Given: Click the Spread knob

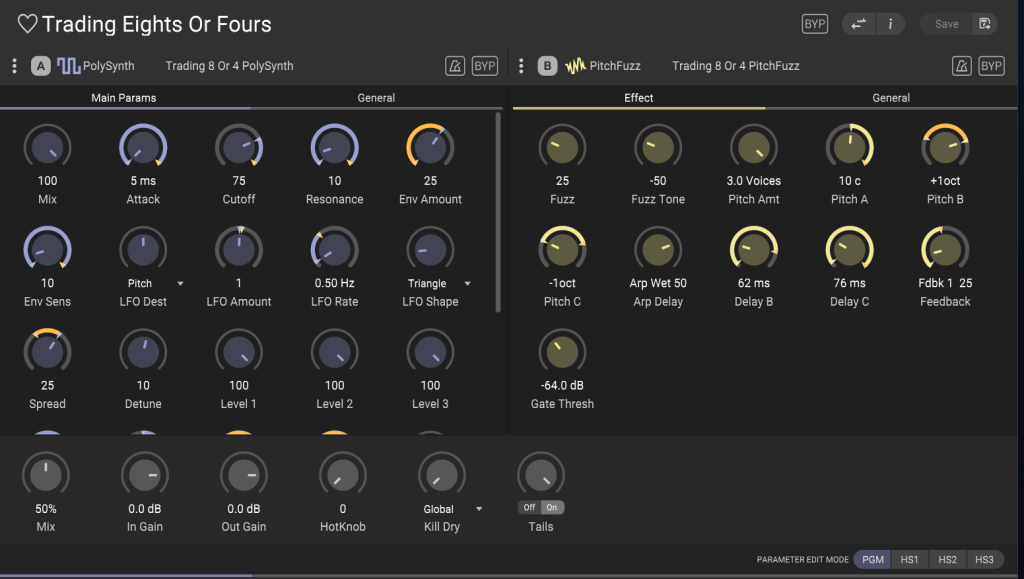Looking at the screenshot, I should point(48,352).
